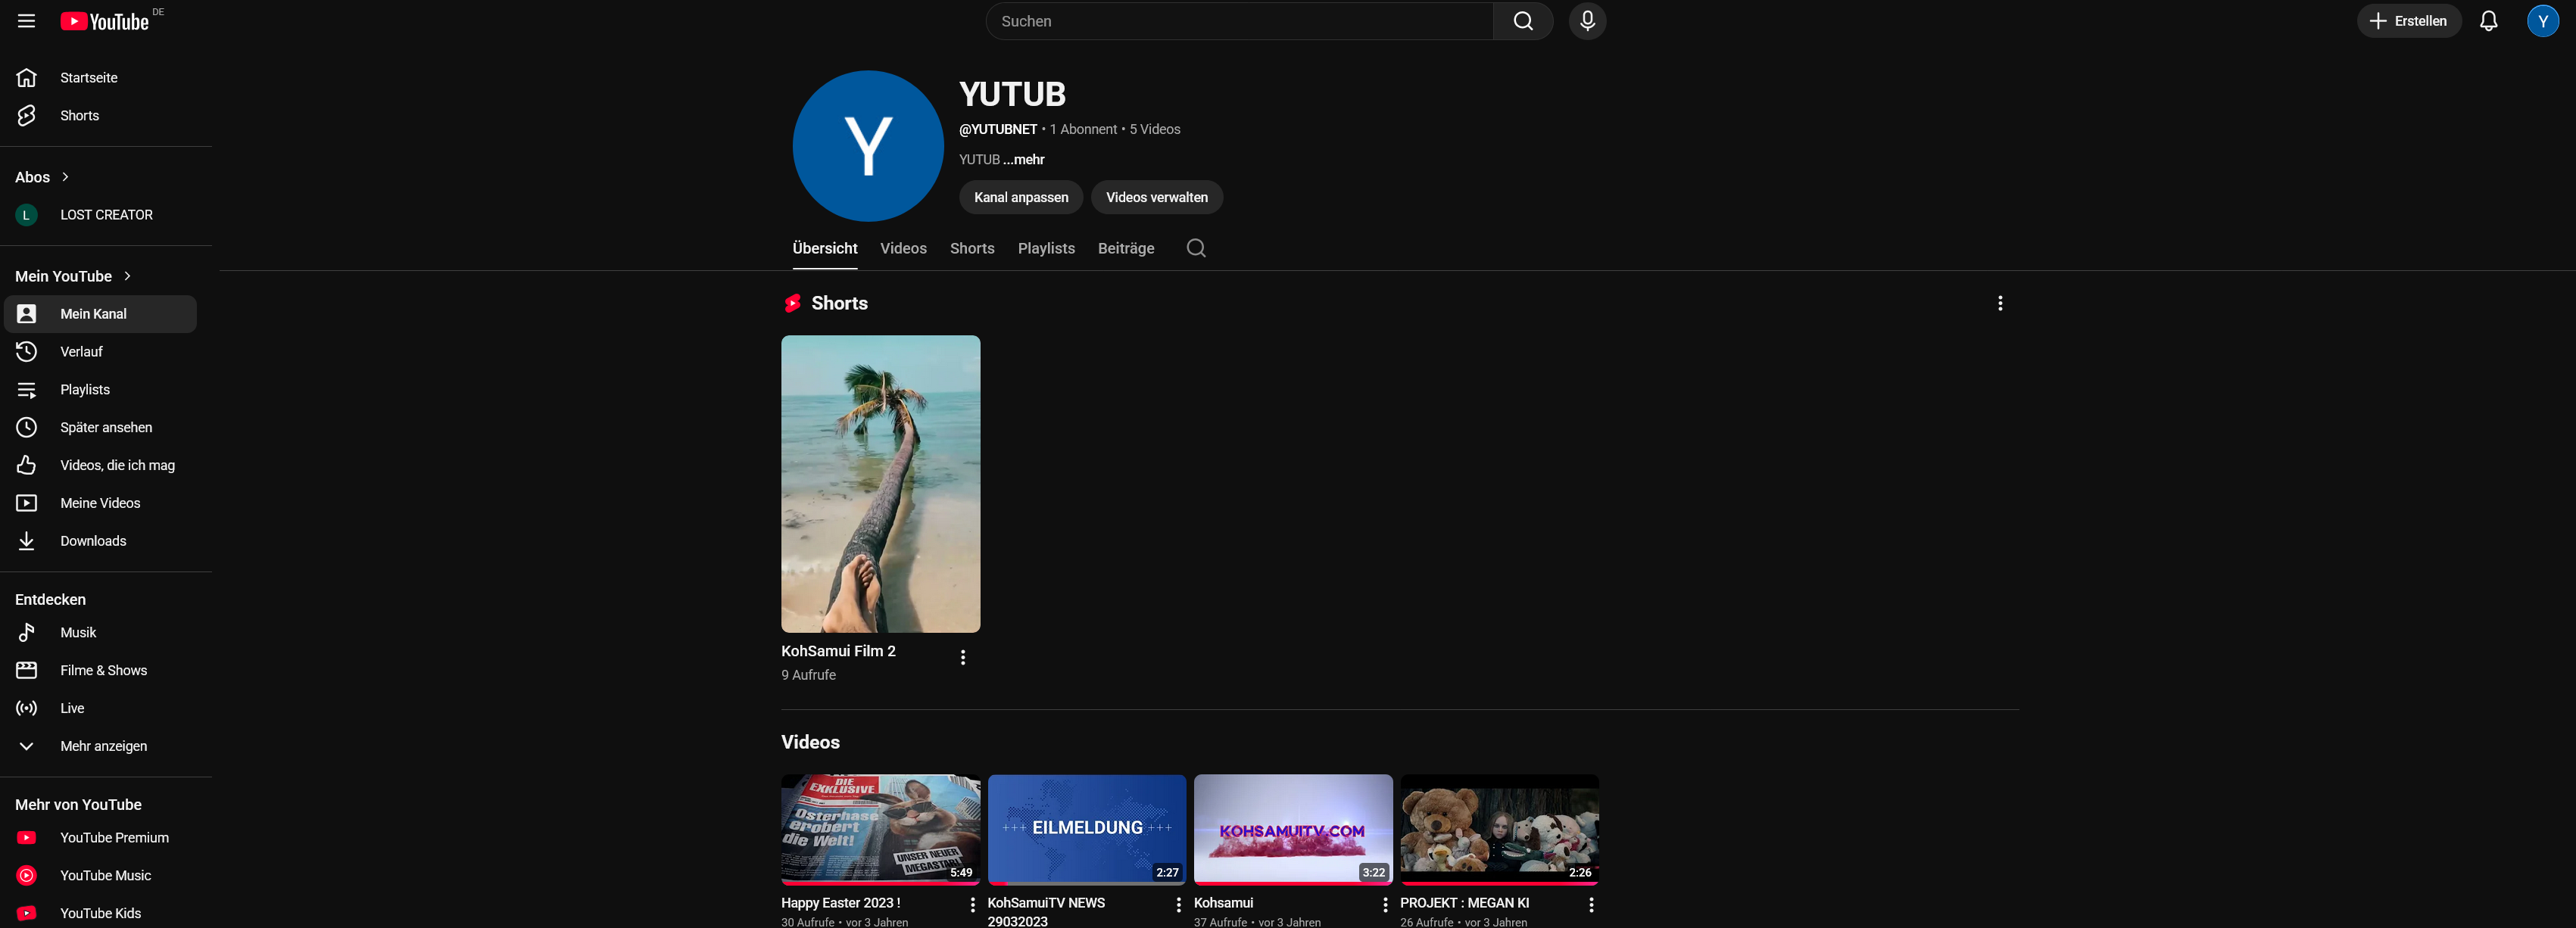Select the Übersicht tab
The height and width of the screenshot is (928, 2576).
tap(825, 248)
